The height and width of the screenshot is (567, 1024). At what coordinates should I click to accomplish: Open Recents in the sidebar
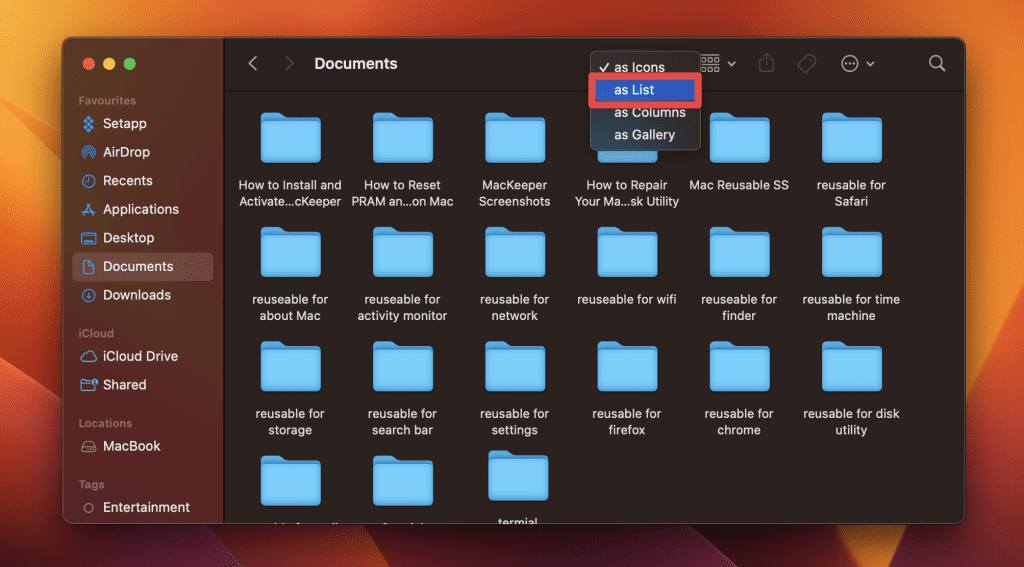click(127, 181)
